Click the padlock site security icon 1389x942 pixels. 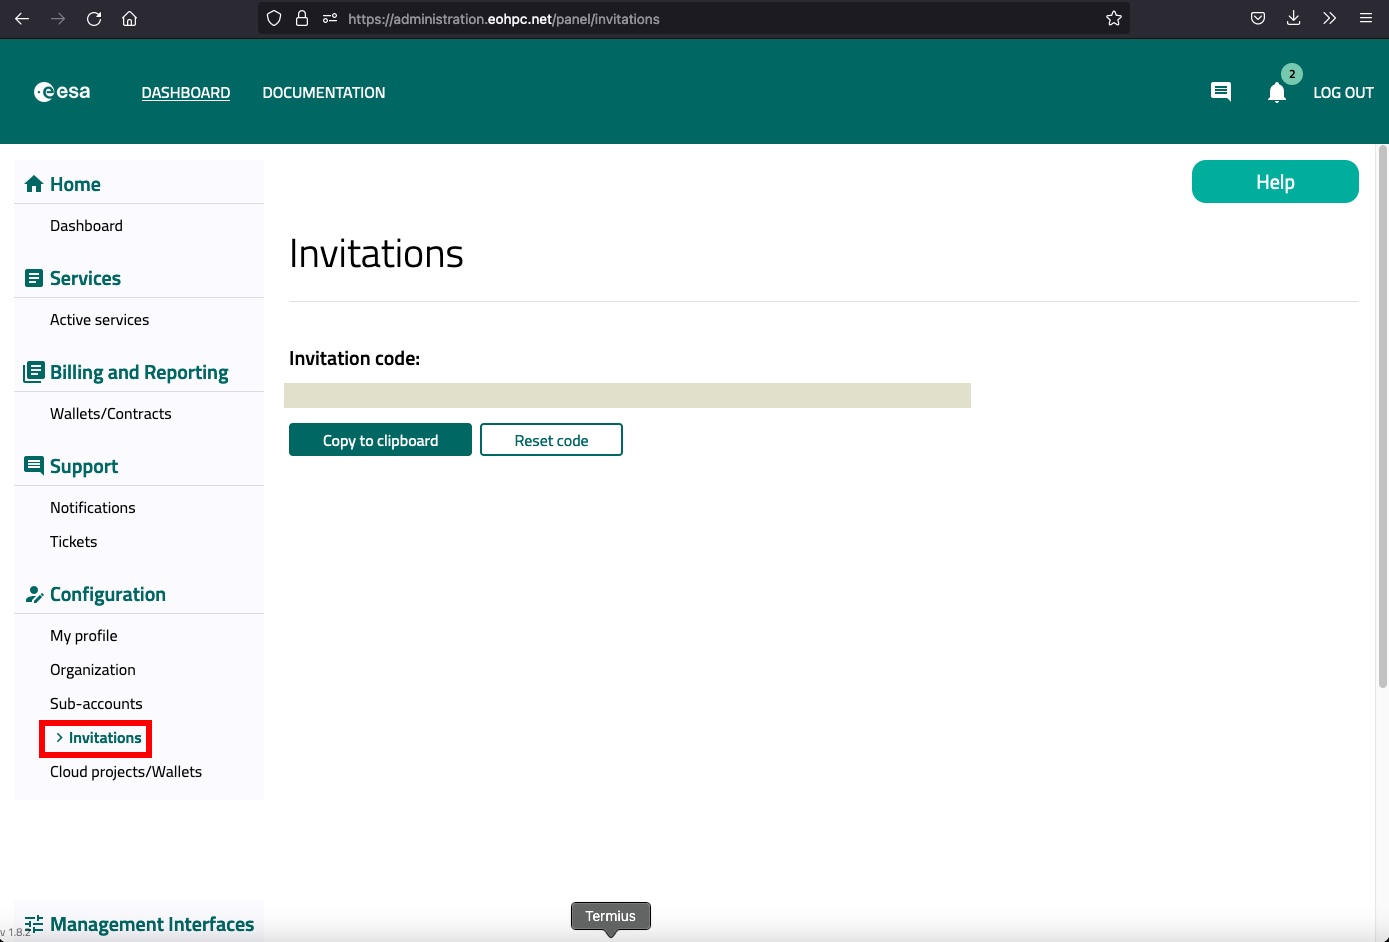[301, 18]
